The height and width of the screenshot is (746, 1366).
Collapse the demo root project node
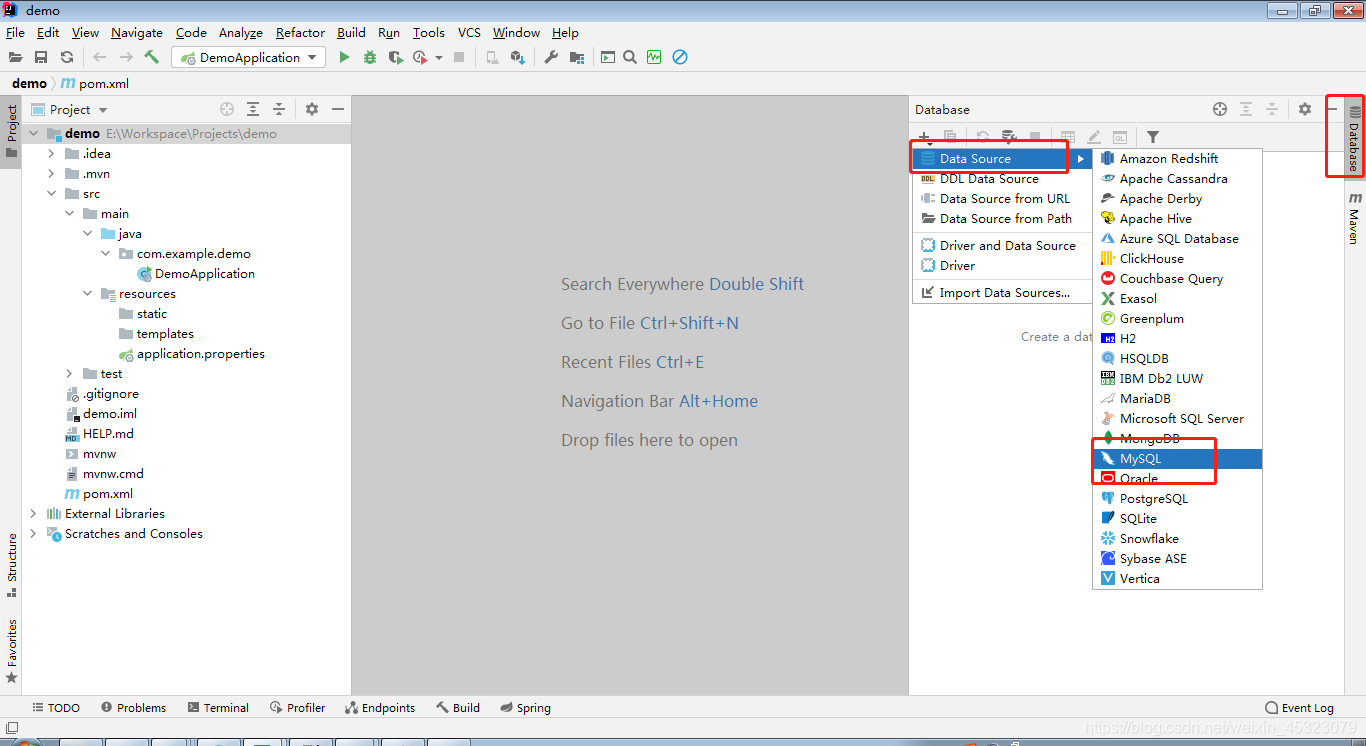(33, 133)
